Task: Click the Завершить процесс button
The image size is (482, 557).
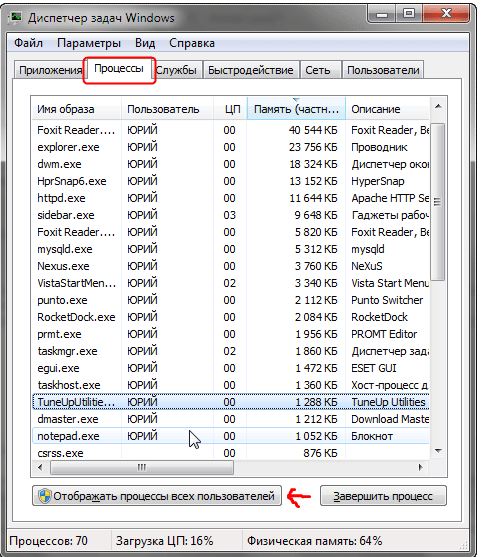Action: [x=383, y=496]
